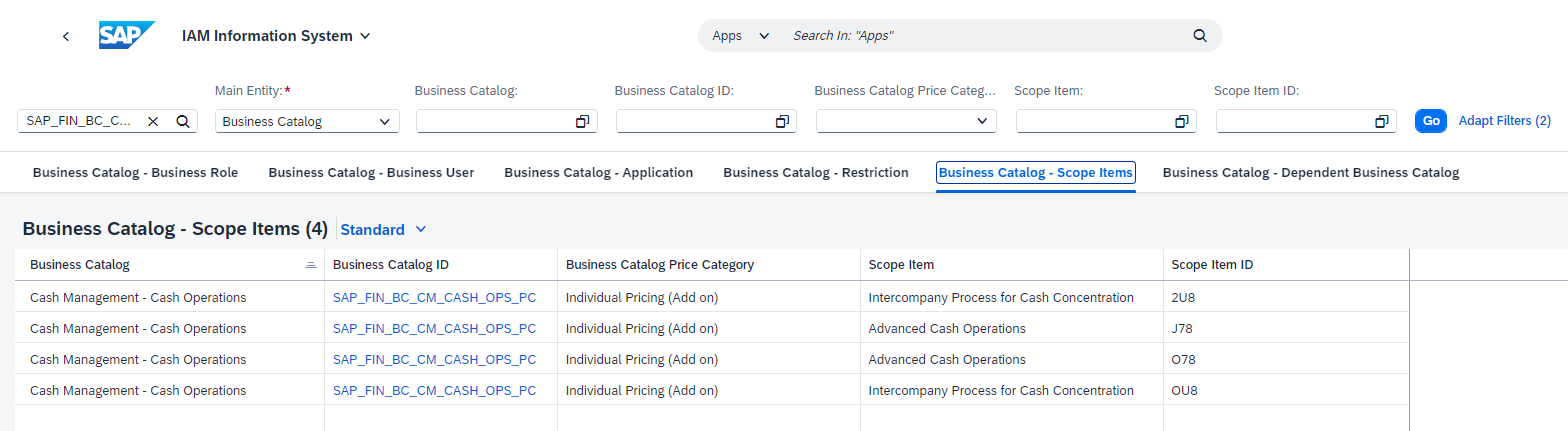Viewport: 1568px width, 431px height.
Task: Go back with the header back arrow
Action: click(66, 36)
